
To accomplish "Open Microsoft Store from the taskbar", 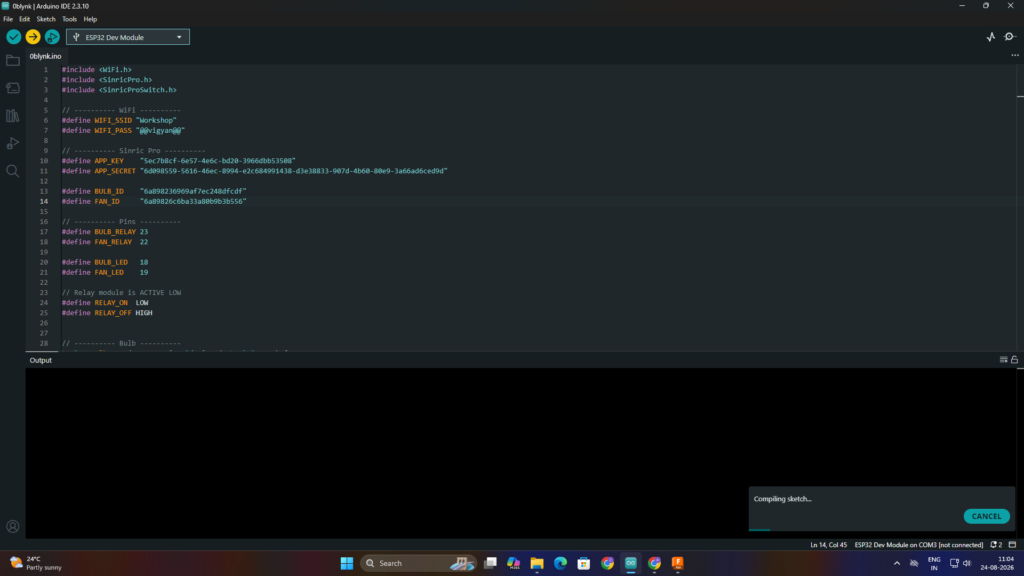I will [584, 563].
